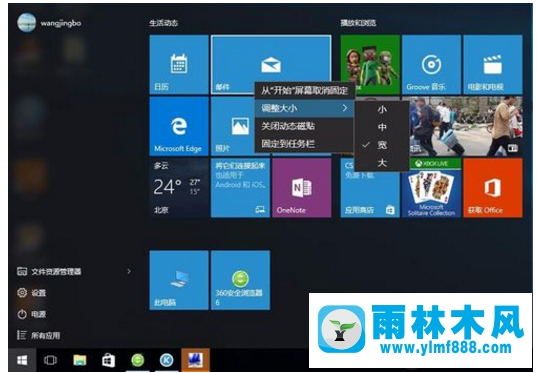Launch the OneNote tile
537x373 pixels.
[302, 188]
